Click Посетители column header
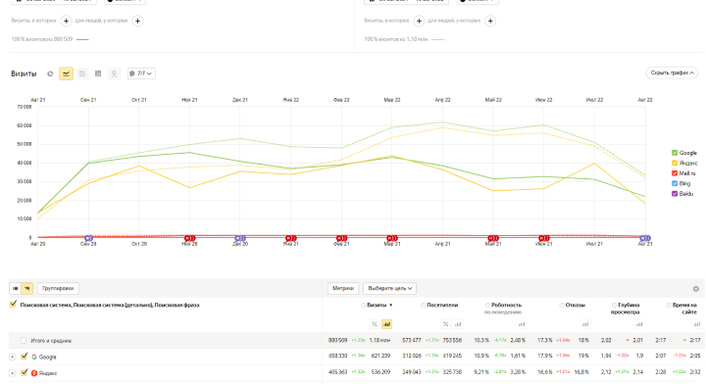 point(442,305)
